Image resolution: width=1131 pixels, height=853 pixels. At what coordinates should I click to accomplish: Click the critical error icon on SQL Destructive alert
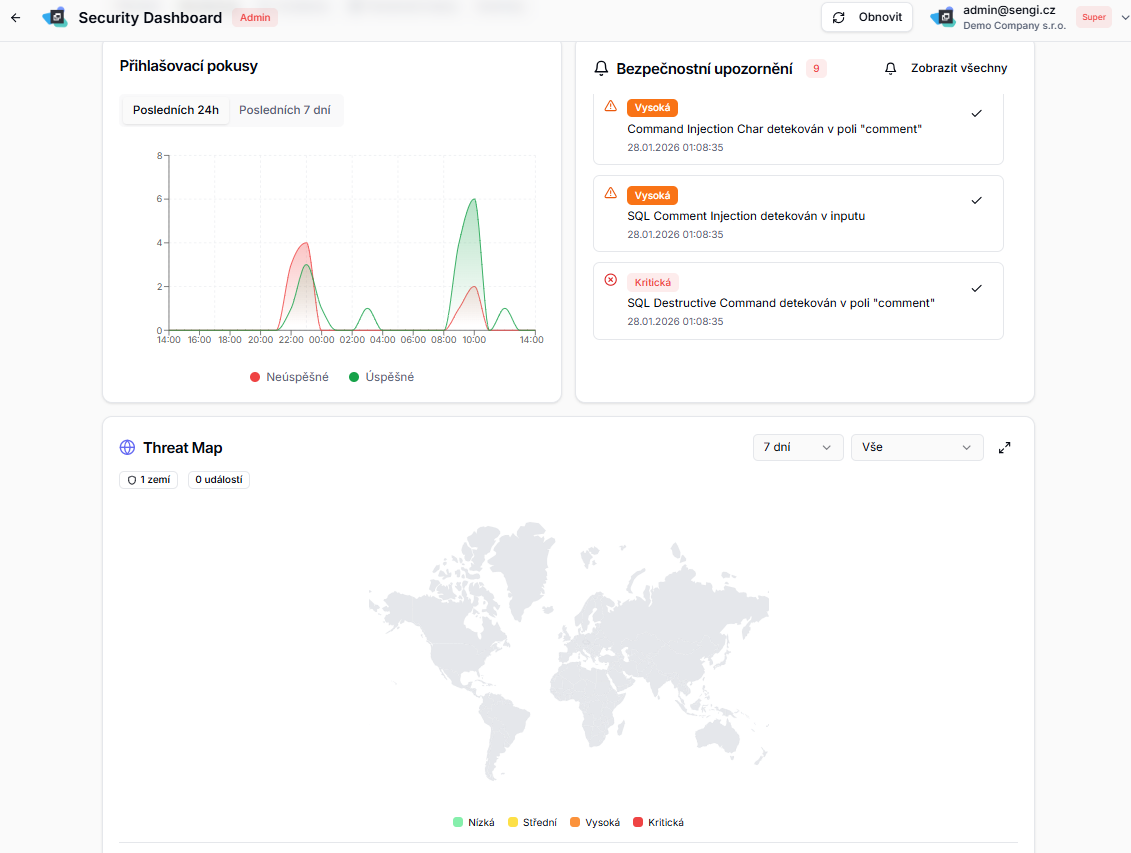(611, 281)
